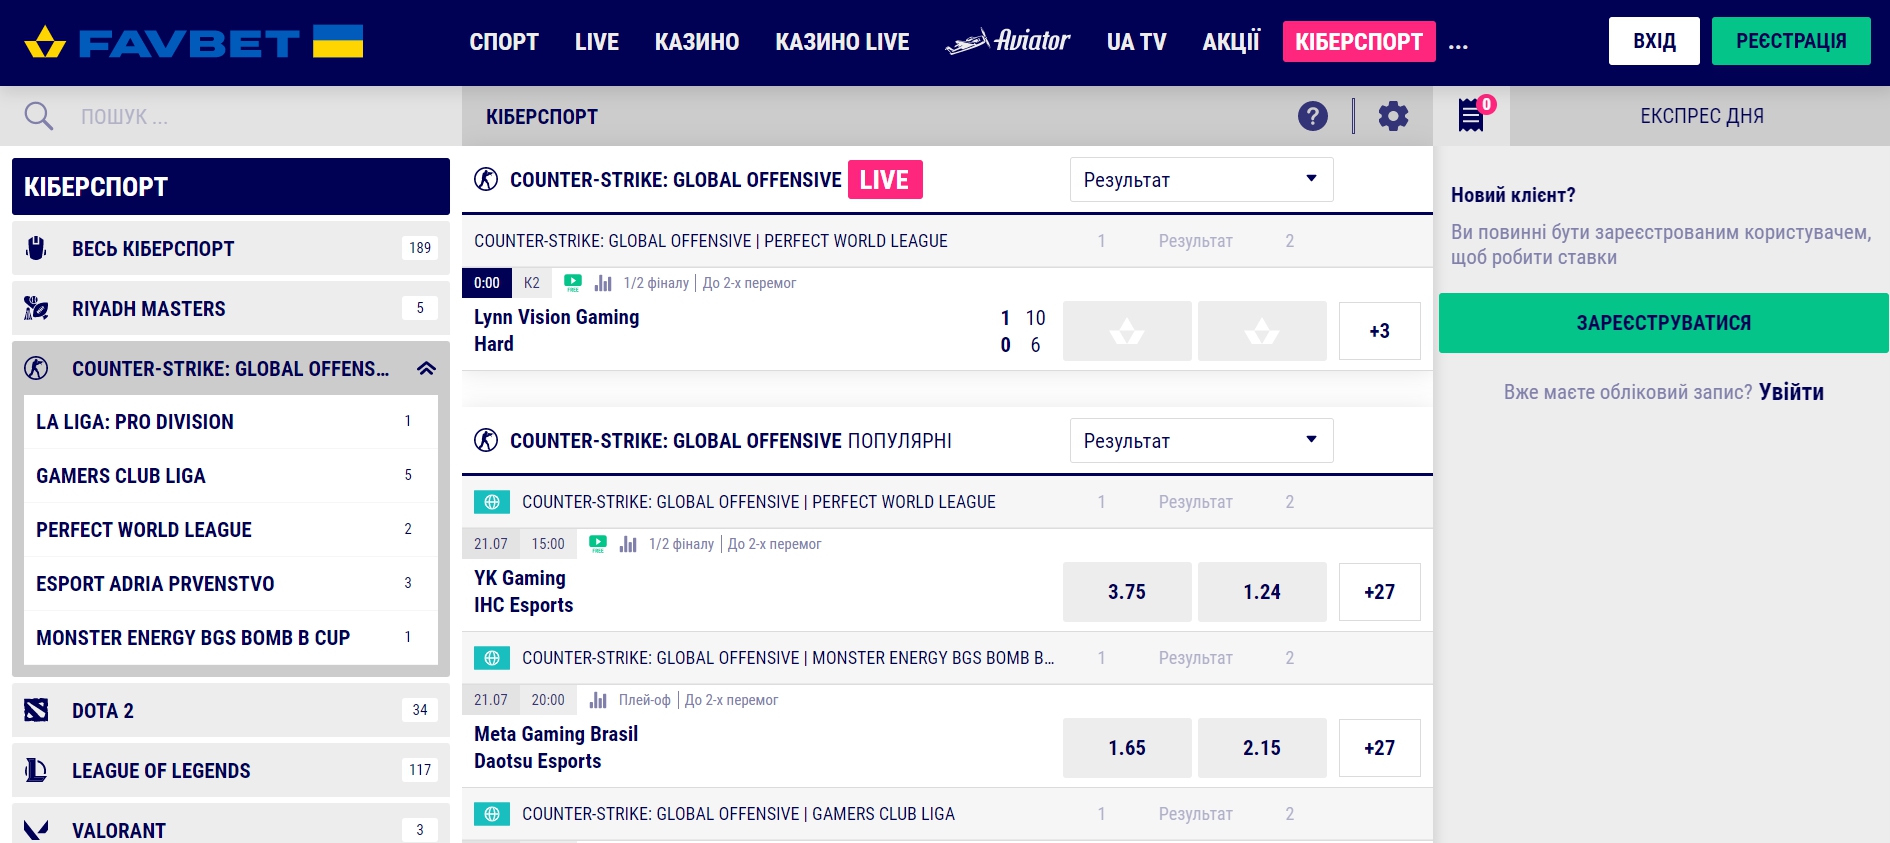This screenshot has height=843, width=1890.
Task: Open Результат dropdown in the LIVE section
Action: (x=1201, y=180)
